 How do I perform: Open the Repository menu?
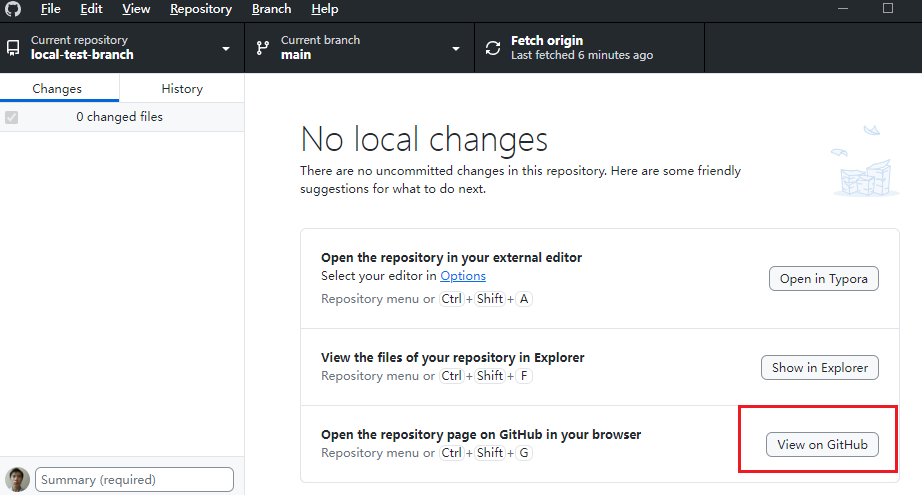(201, 9)
